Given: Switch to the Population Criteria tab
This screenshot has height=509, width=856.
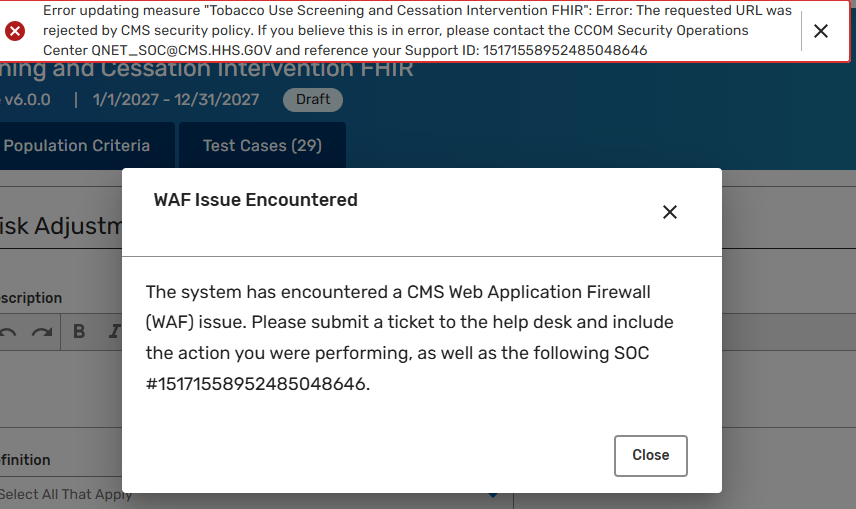Looking at the screenshot, I should coord(77,146).
